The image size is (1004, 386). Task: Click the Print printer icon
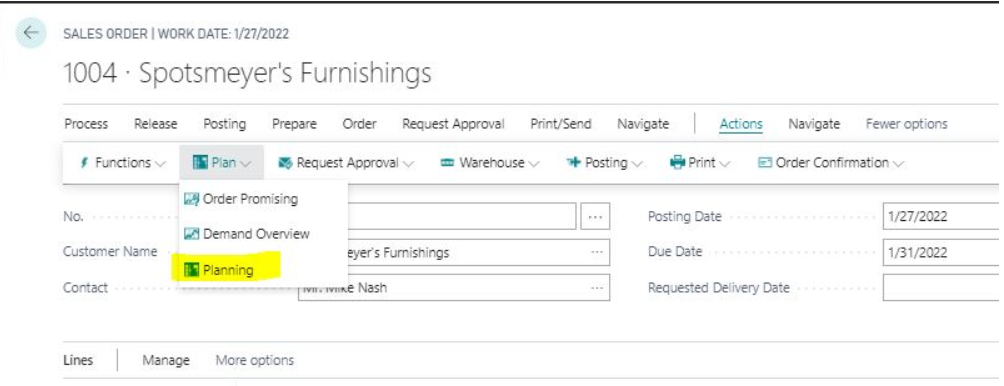coord(677,163)
